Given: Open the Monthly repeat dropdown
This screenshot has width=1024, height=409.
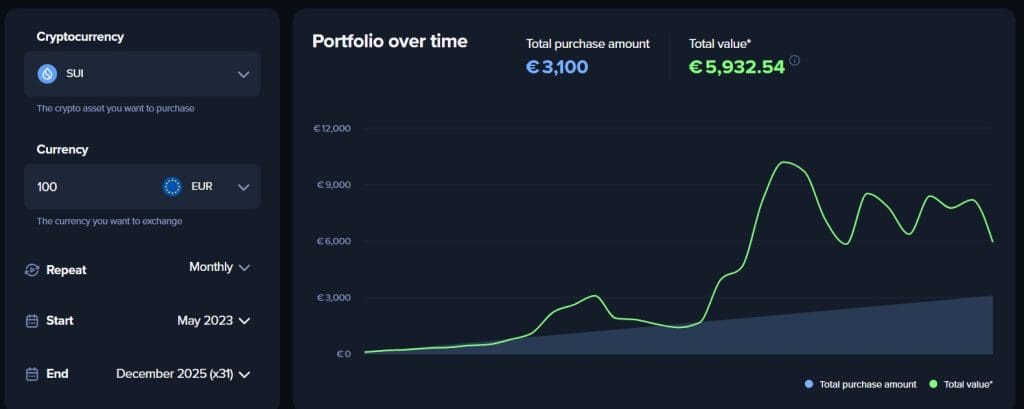Looking at the screenshot, I should coord(220,267).
